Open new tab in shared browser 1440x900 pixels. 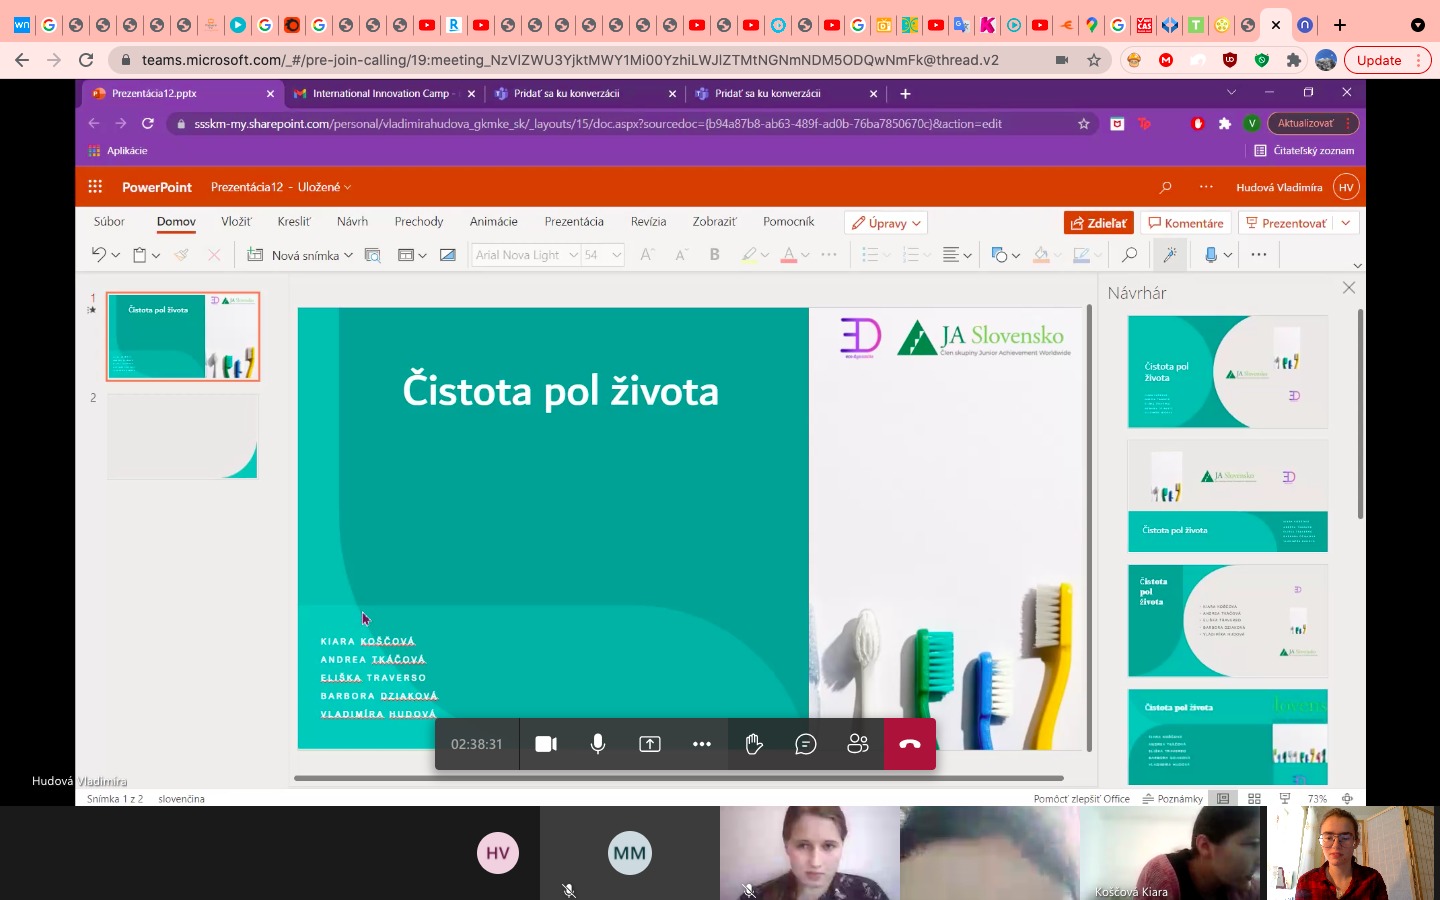[x=905, y=94]
